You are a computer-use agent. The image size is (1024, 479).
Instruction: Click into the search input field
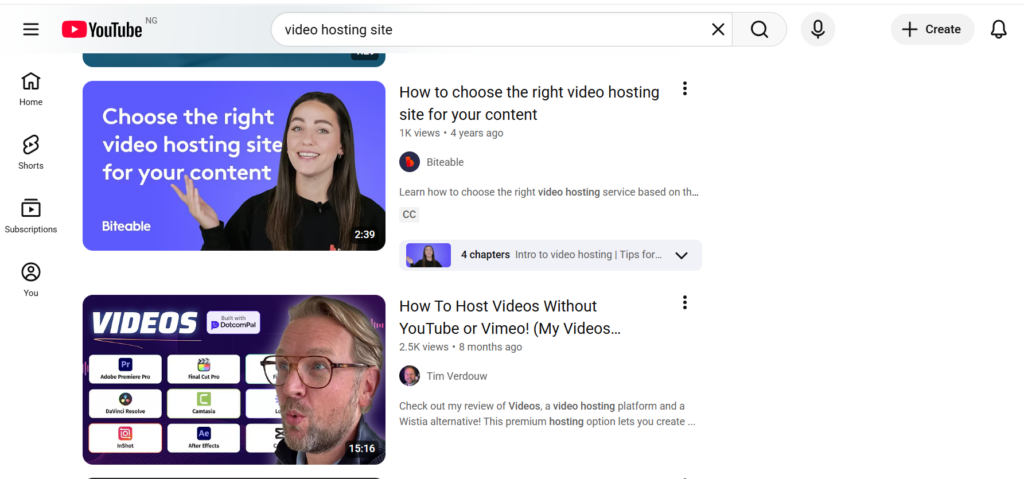(x=490, y=30)
